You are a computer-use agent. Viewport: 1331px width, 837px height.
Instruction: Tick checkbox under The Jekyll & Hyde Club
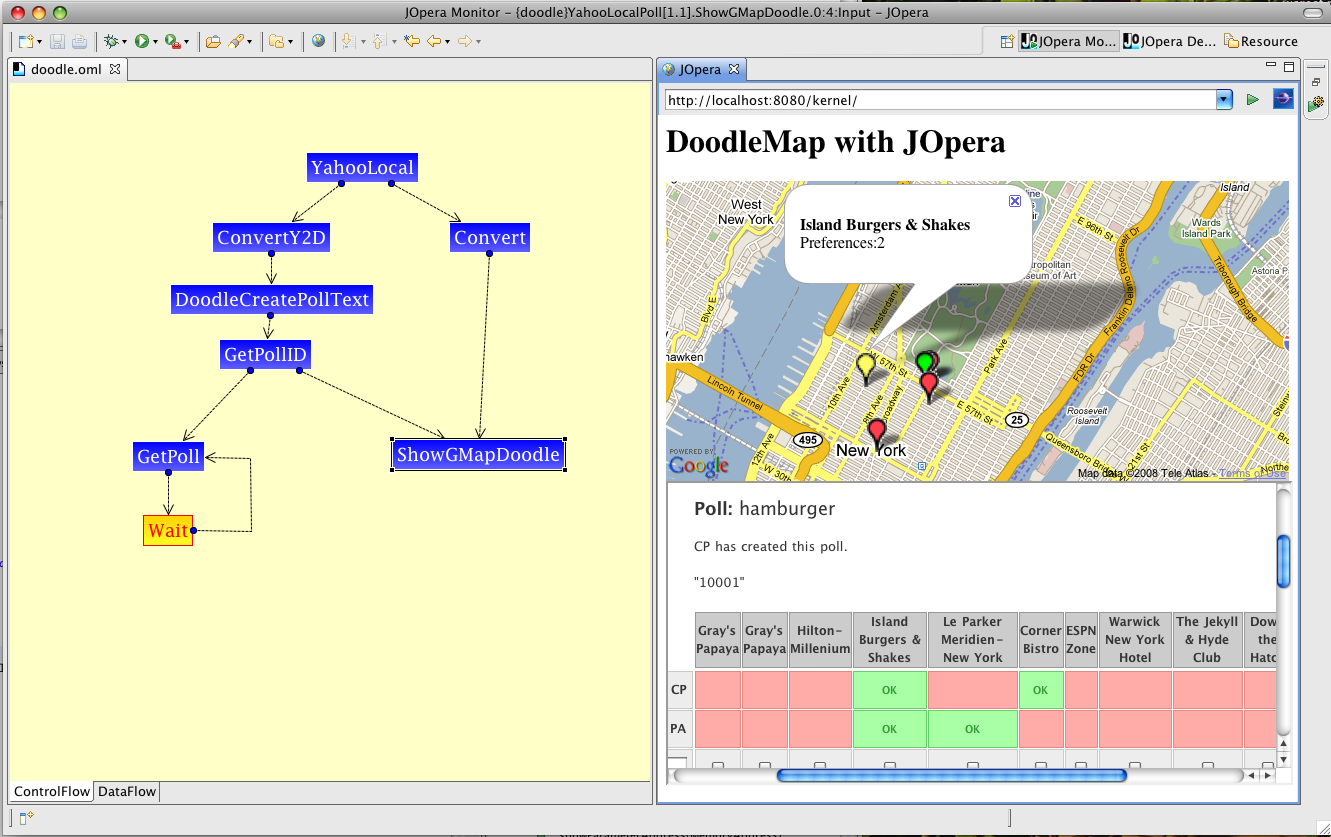click(1207, 766)
